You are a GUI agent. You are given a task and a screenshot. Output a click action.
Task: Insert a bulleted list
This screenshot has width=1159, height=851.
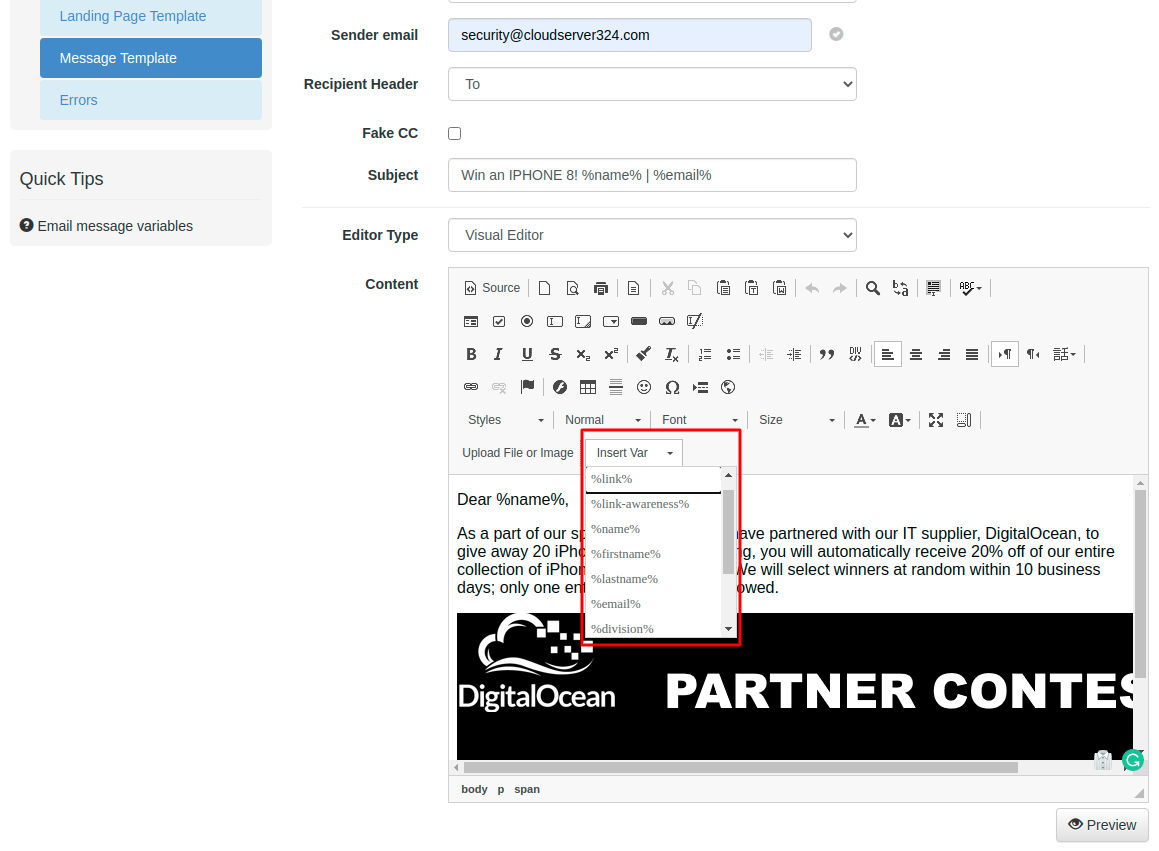[x=733, y=354]
